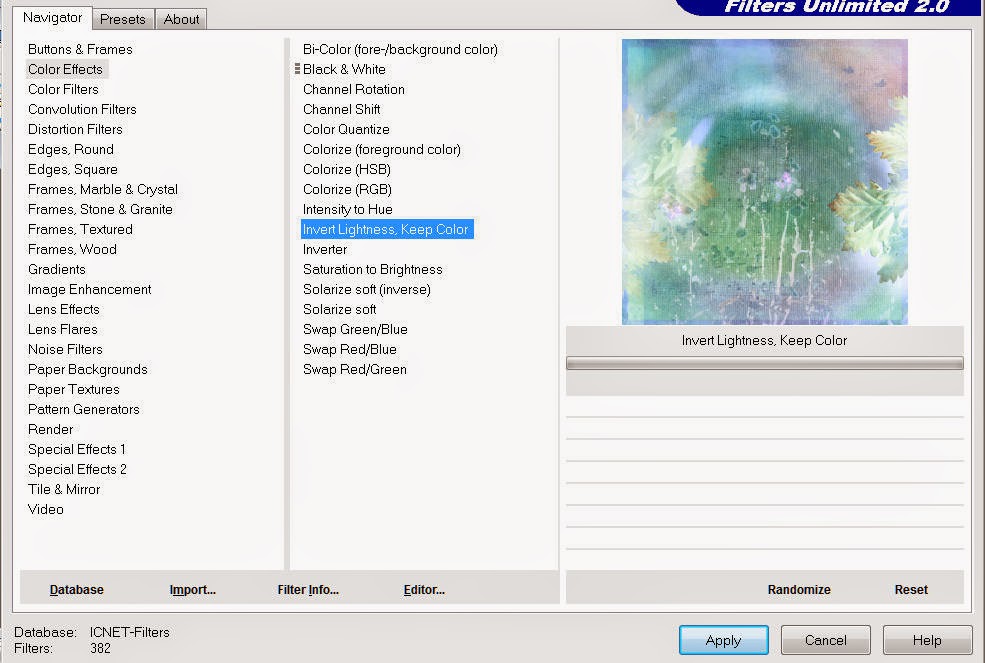Image resolution: width=985 pixels, height=663 pixels.
Task: Switch to the Presets tab
Action: point(122,19)
